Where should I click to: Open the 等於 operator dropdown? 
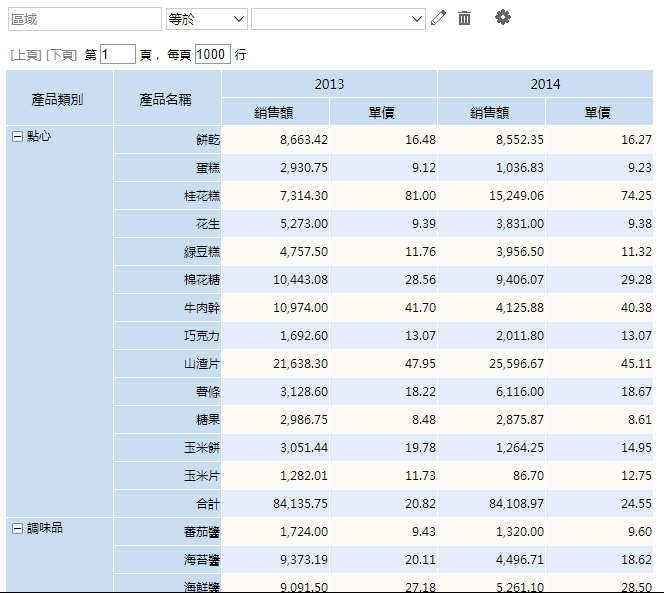(206, 19)
